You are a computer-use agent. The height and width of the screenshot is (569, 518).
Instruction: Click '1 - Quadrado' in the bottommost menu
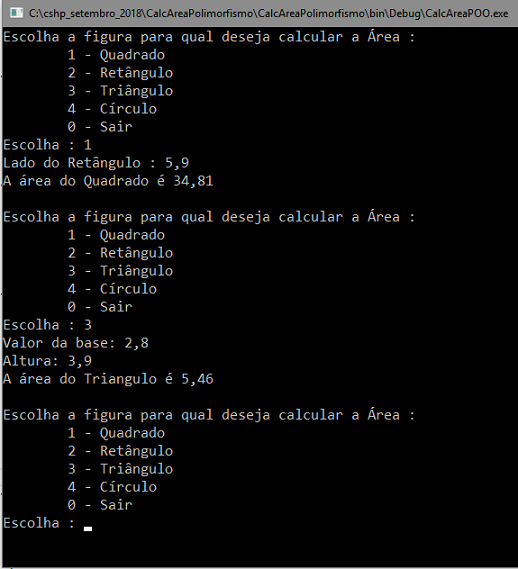116,433
